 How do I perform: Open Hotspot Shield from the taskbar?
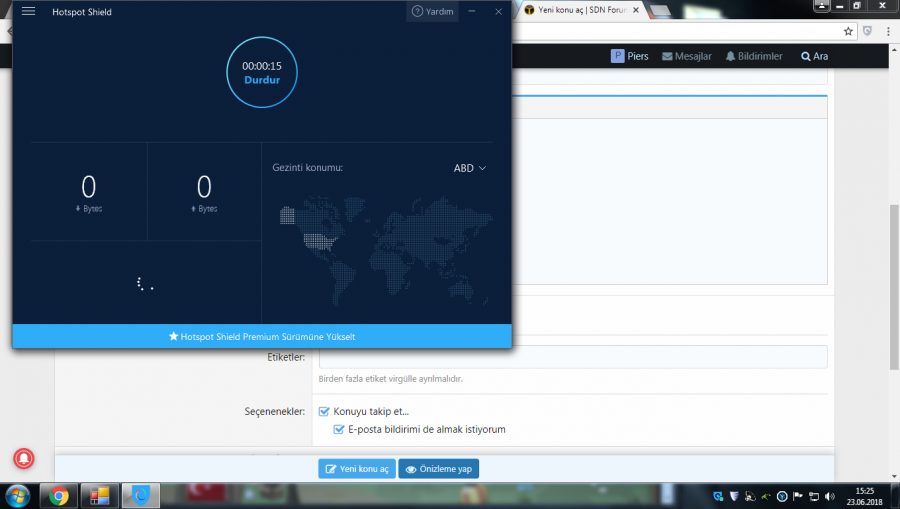[x=141, y=496]
